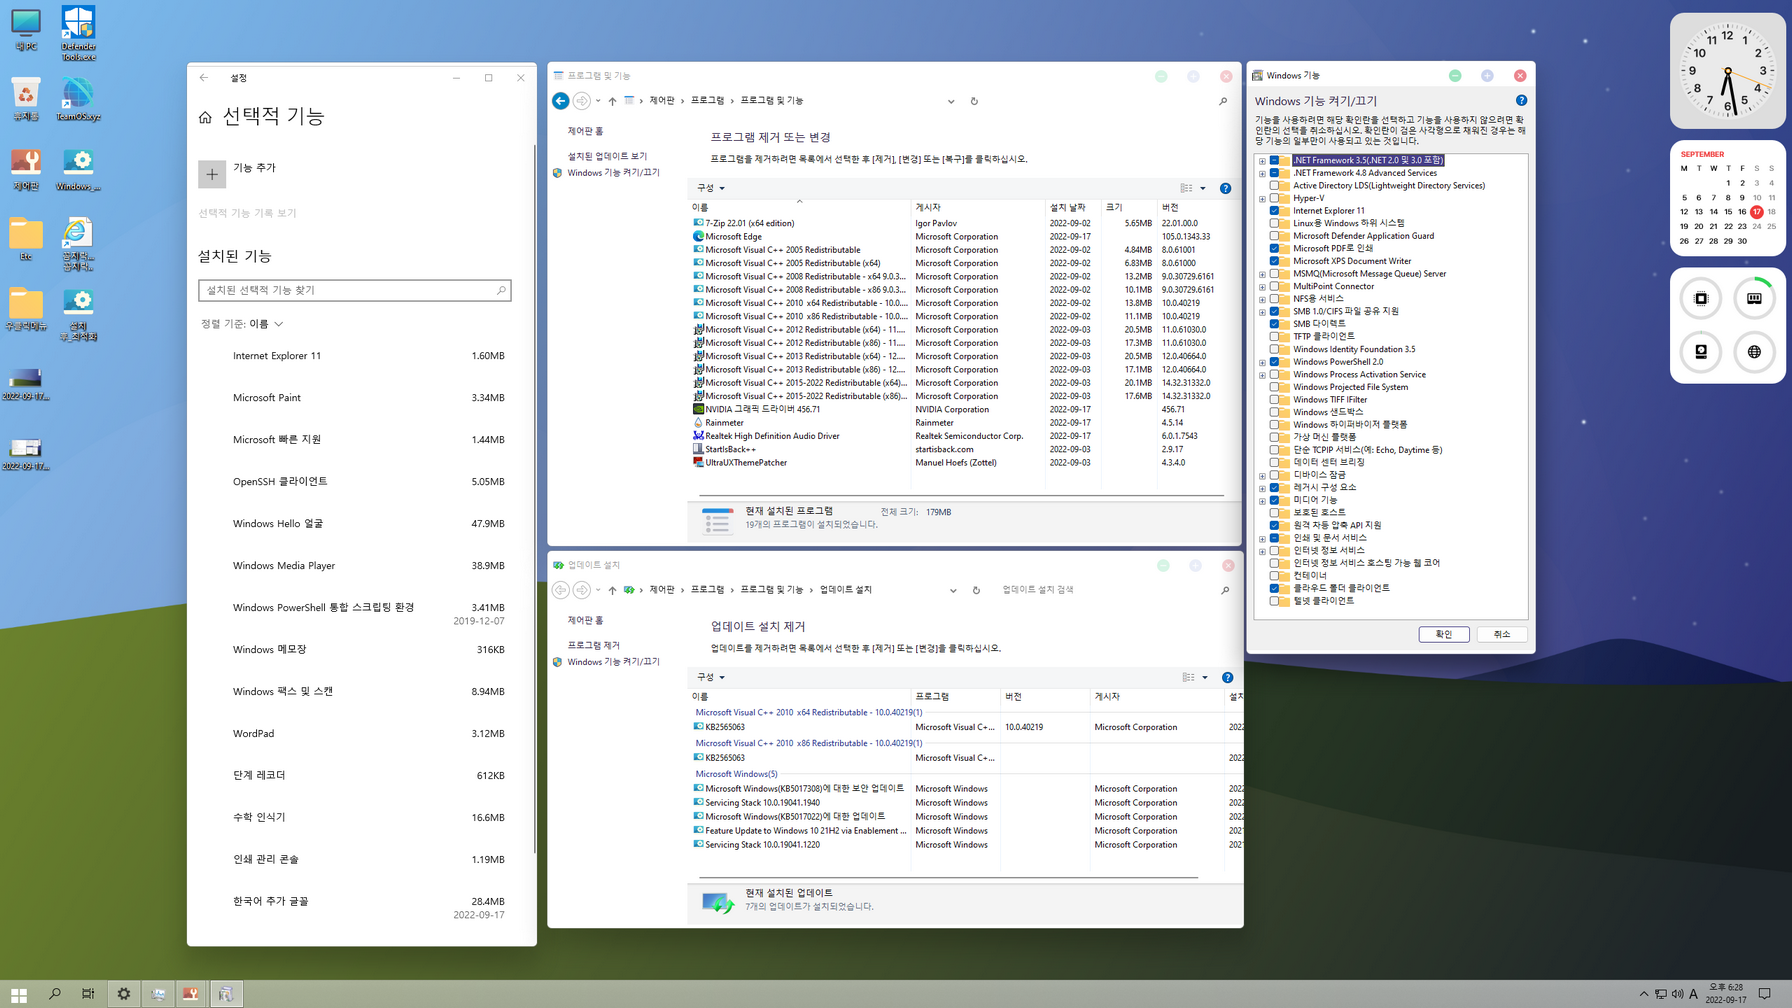Enable TFTP 클라이언트 checkbox
Viewport: 1792px width, 1008px height.
(x=1274, y=337)
